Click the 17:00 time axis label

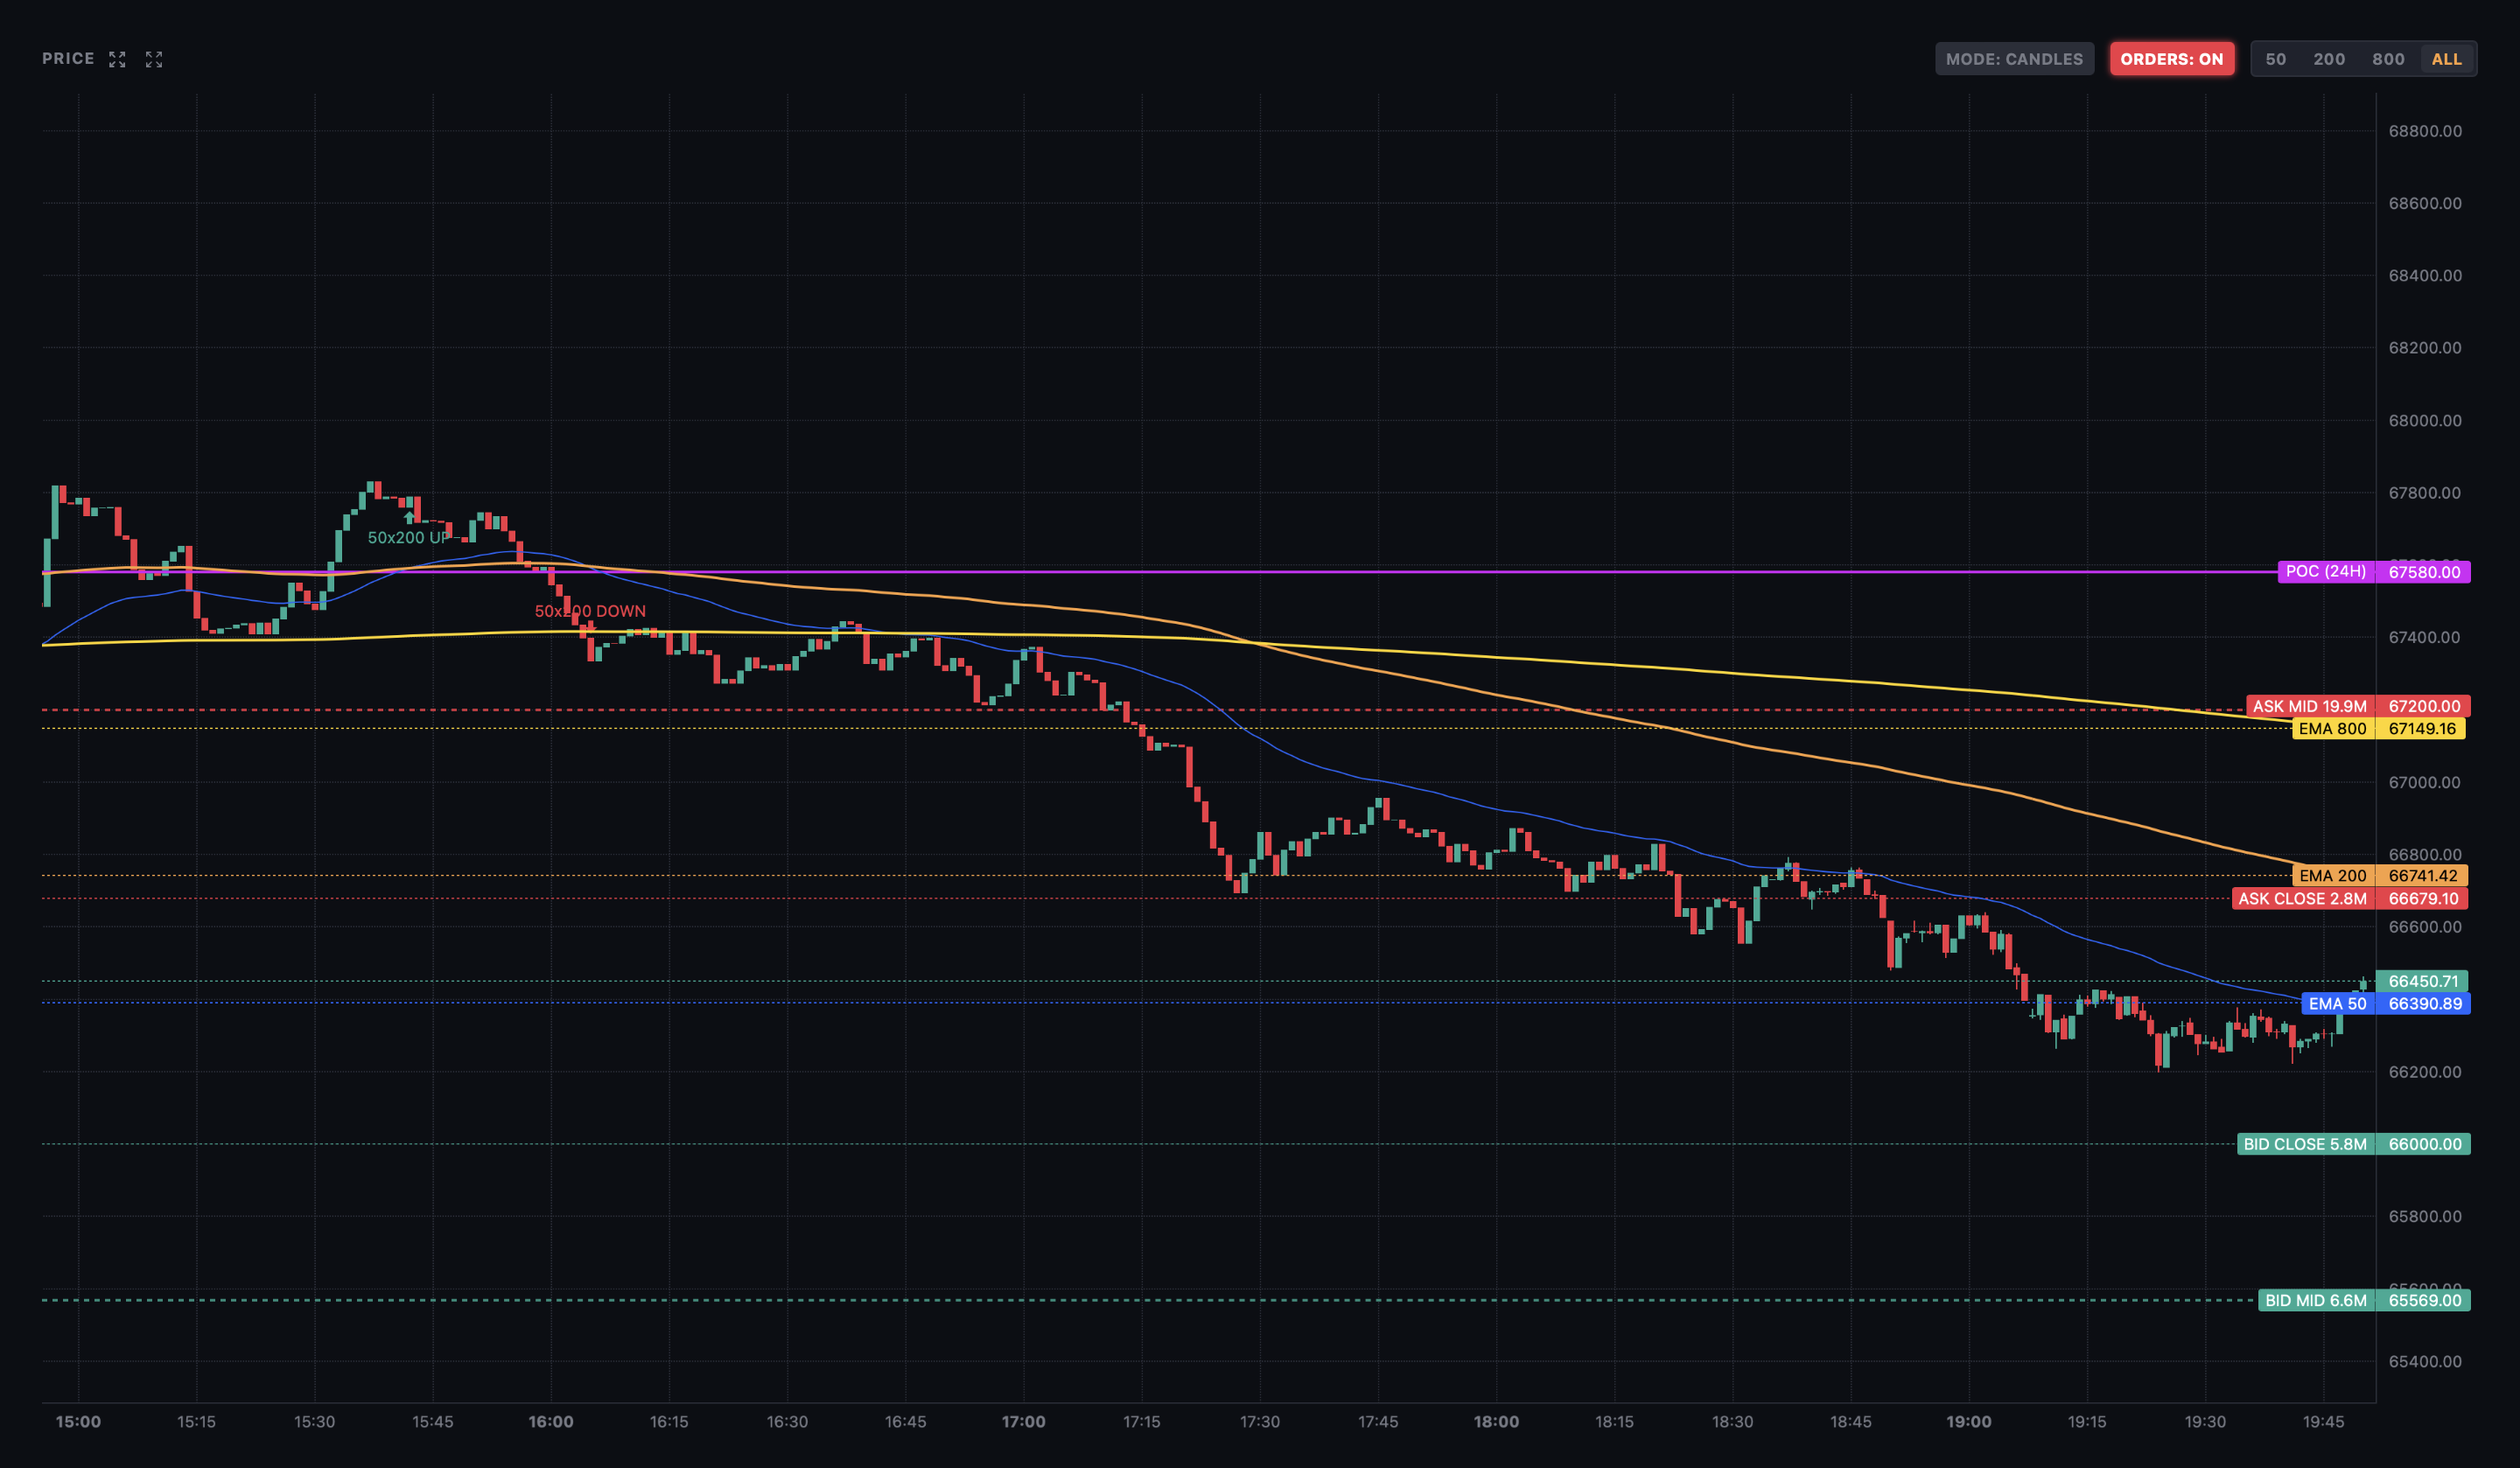pyautogui.click(x=1023, y=1422)
